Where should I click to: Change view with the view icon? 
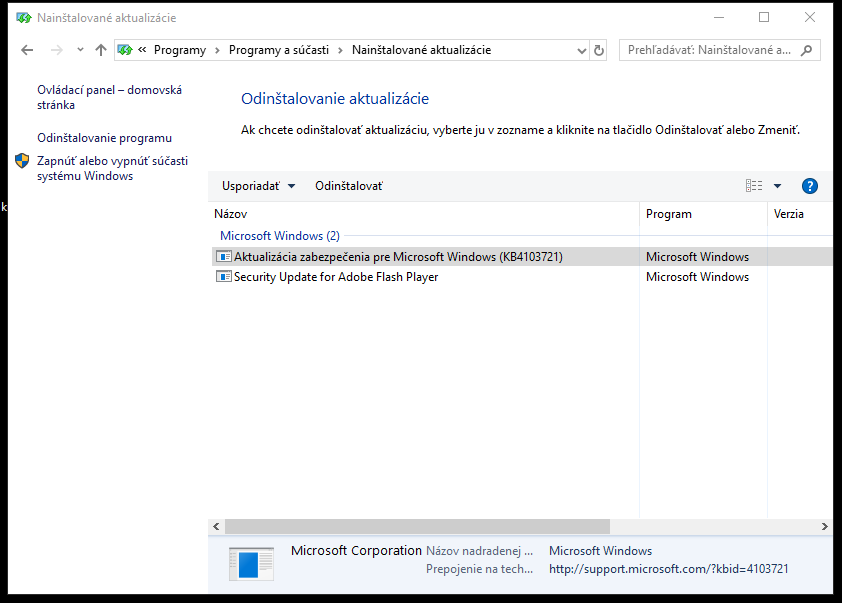click(754, 186)
